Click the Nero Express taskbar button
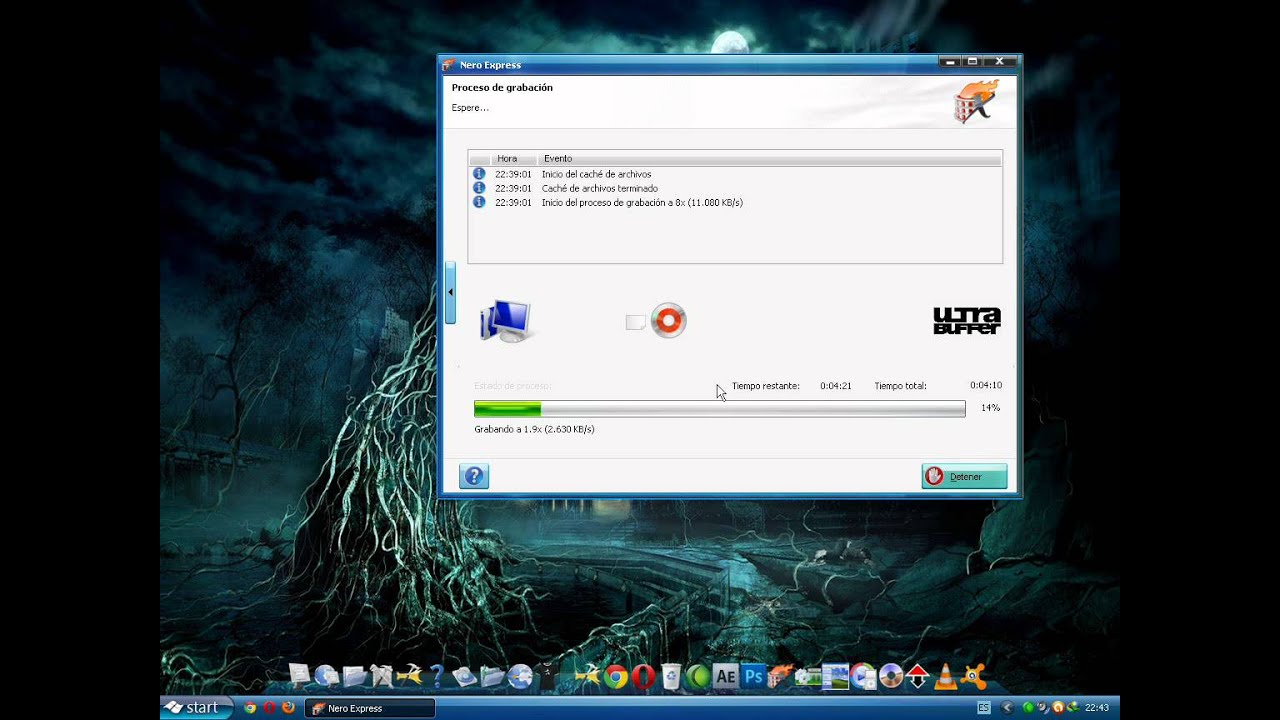 coord(370,708)
